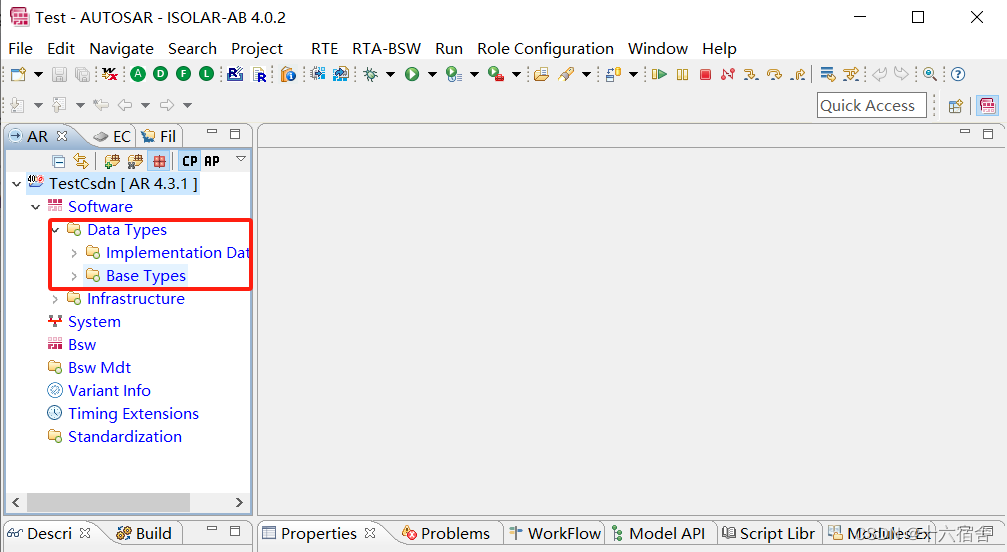The width and height of the screenshot is (1007, 552).
Task: Launch Debug with the bug icon
Action: coord(371,74)
